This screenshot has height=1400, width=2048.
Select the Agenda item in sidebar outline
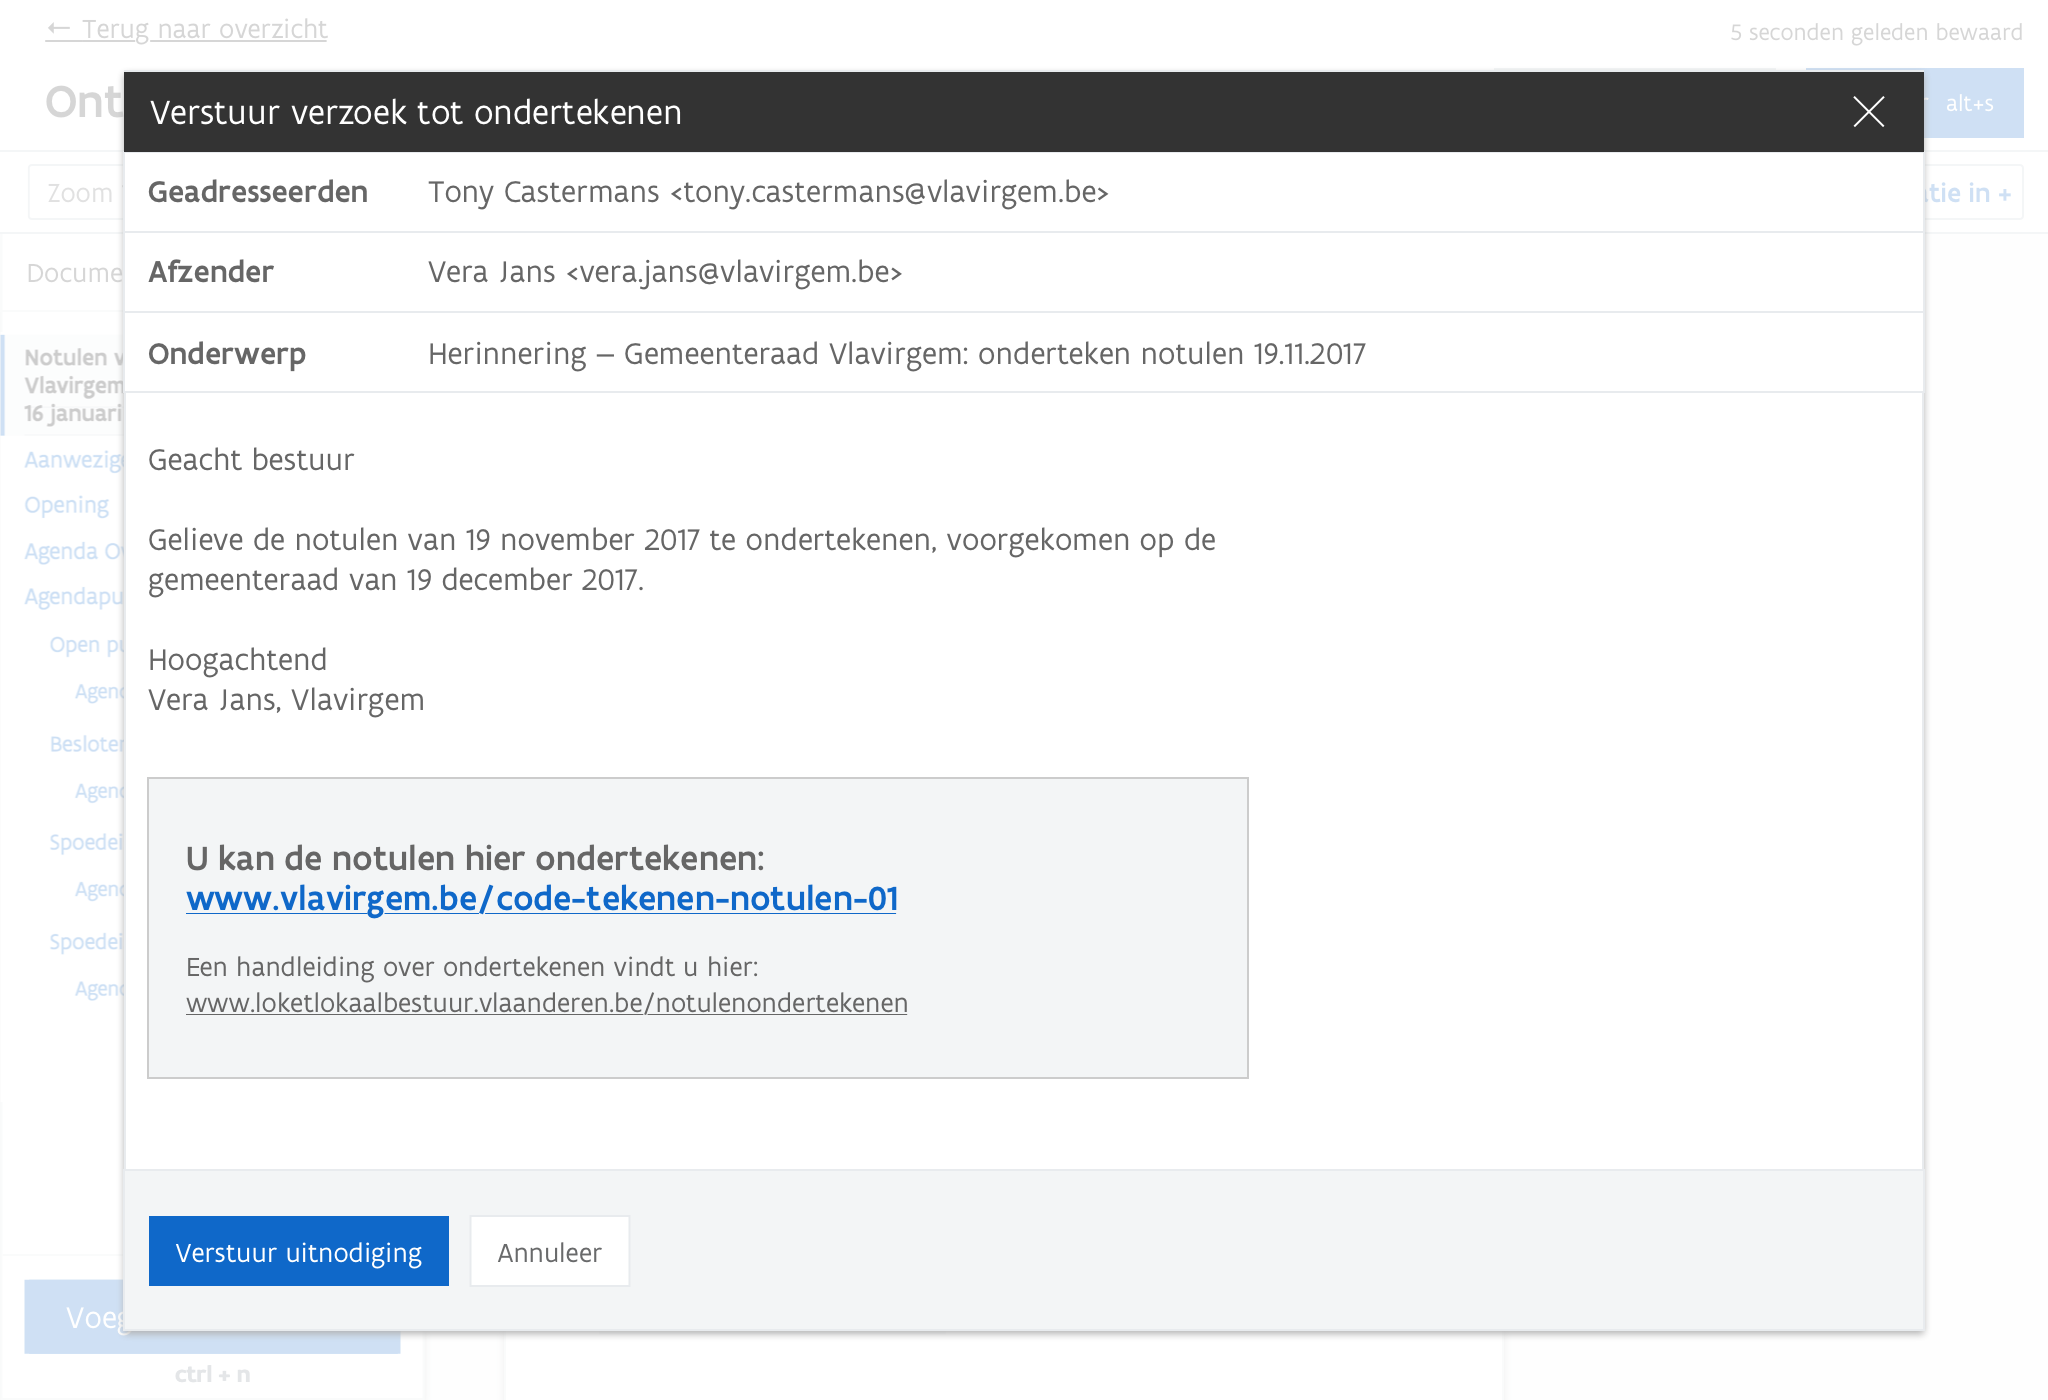coord(72,551)
